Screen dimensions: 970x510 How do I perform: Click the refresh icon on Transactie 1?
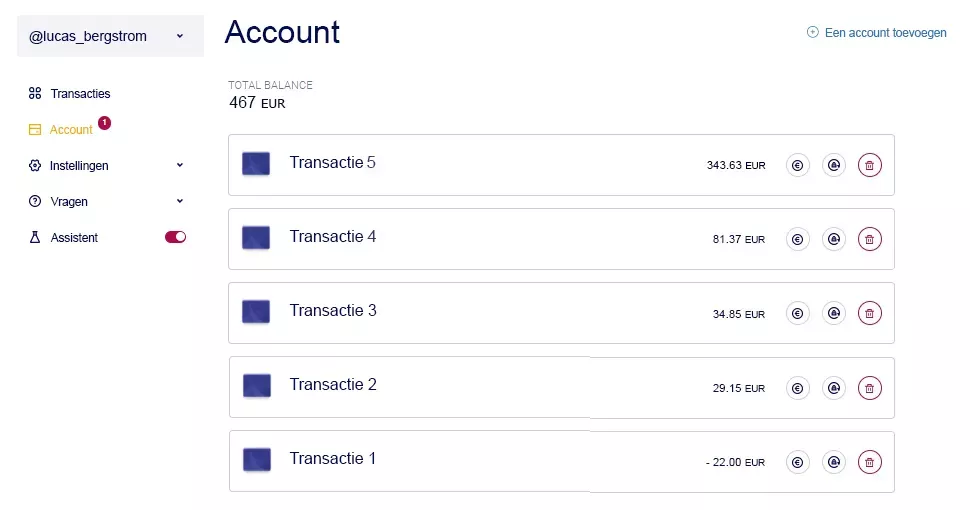coord(833,462)
